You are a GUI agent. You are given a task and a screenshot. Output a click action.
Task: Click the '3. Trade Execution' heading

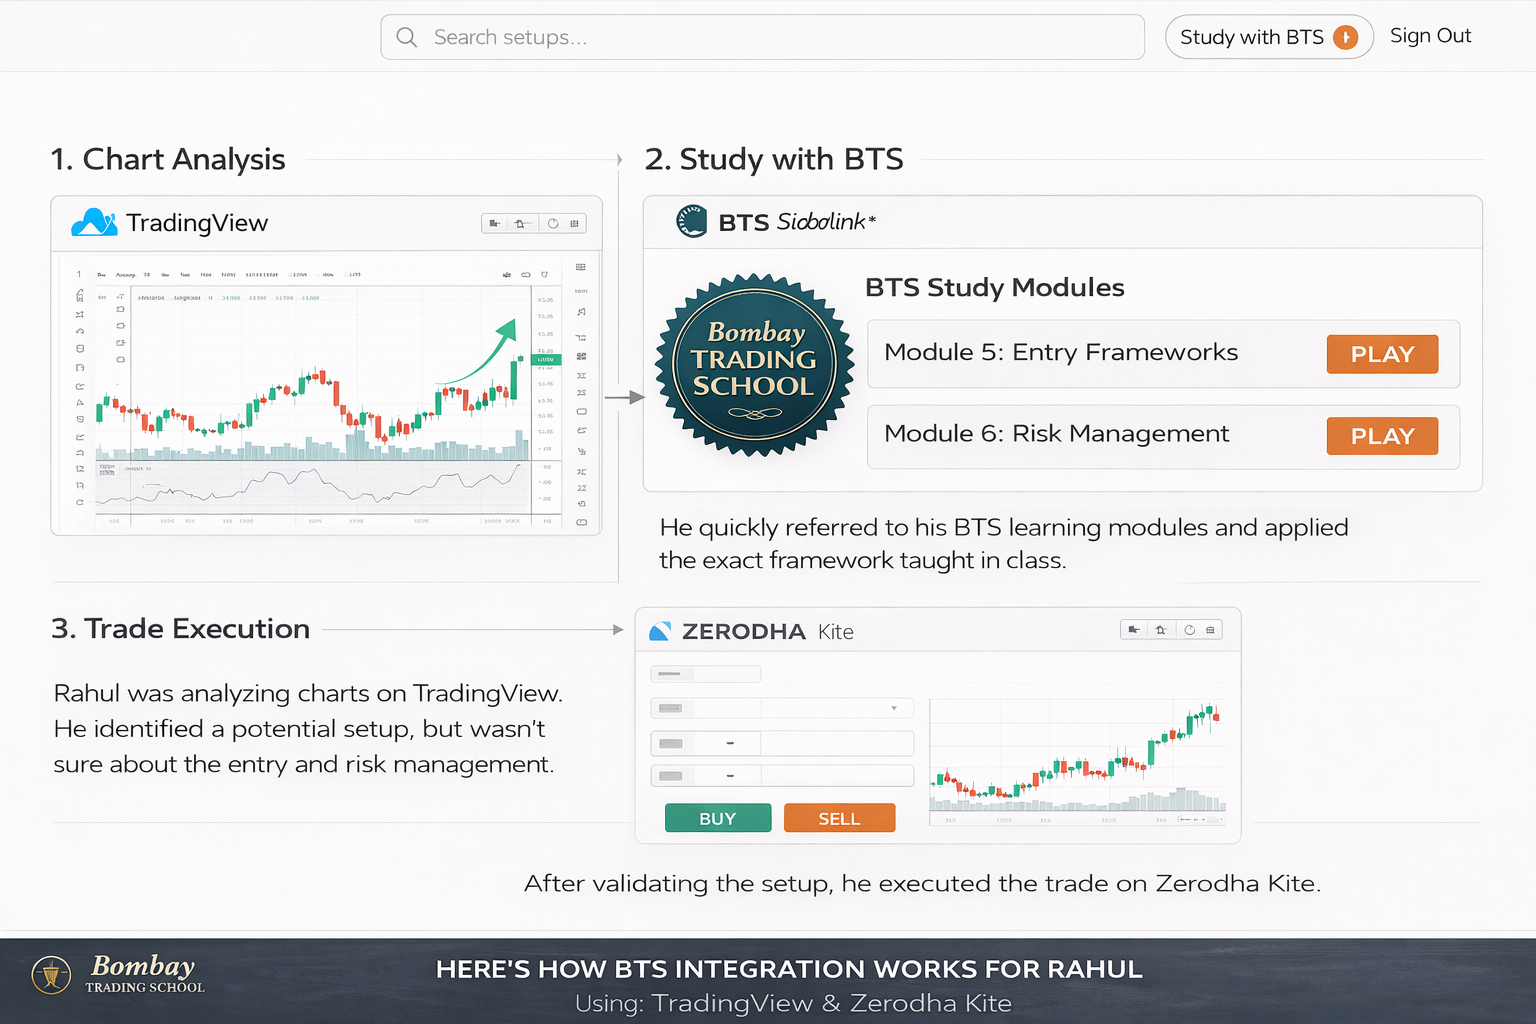tap(181, 629)
